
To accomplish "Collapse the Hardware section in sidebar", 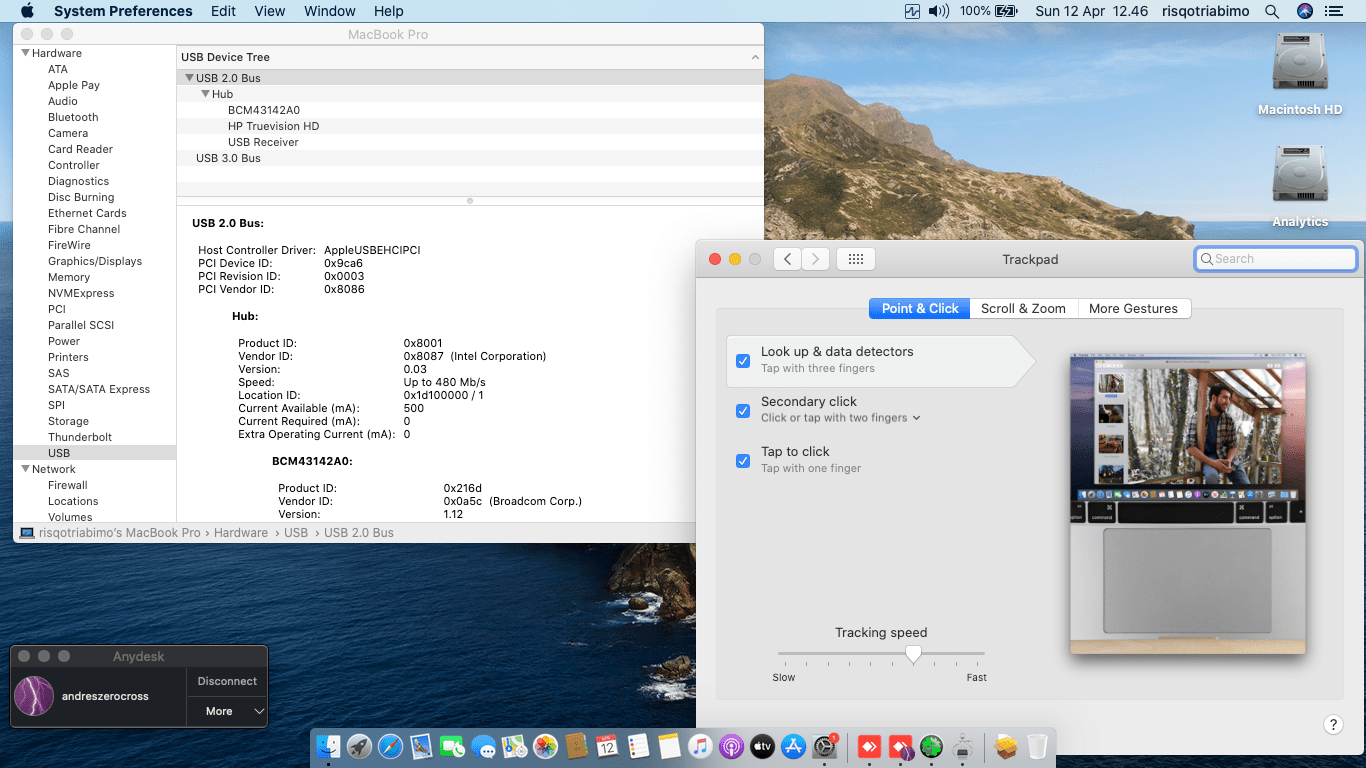I will (x=26, y=53).
